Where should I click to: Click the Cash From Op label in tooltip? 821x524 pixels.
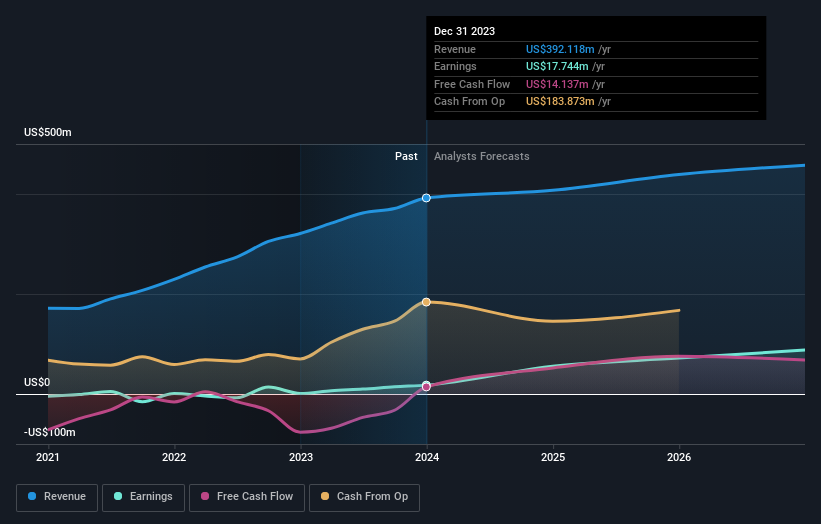tap(469, 102)
